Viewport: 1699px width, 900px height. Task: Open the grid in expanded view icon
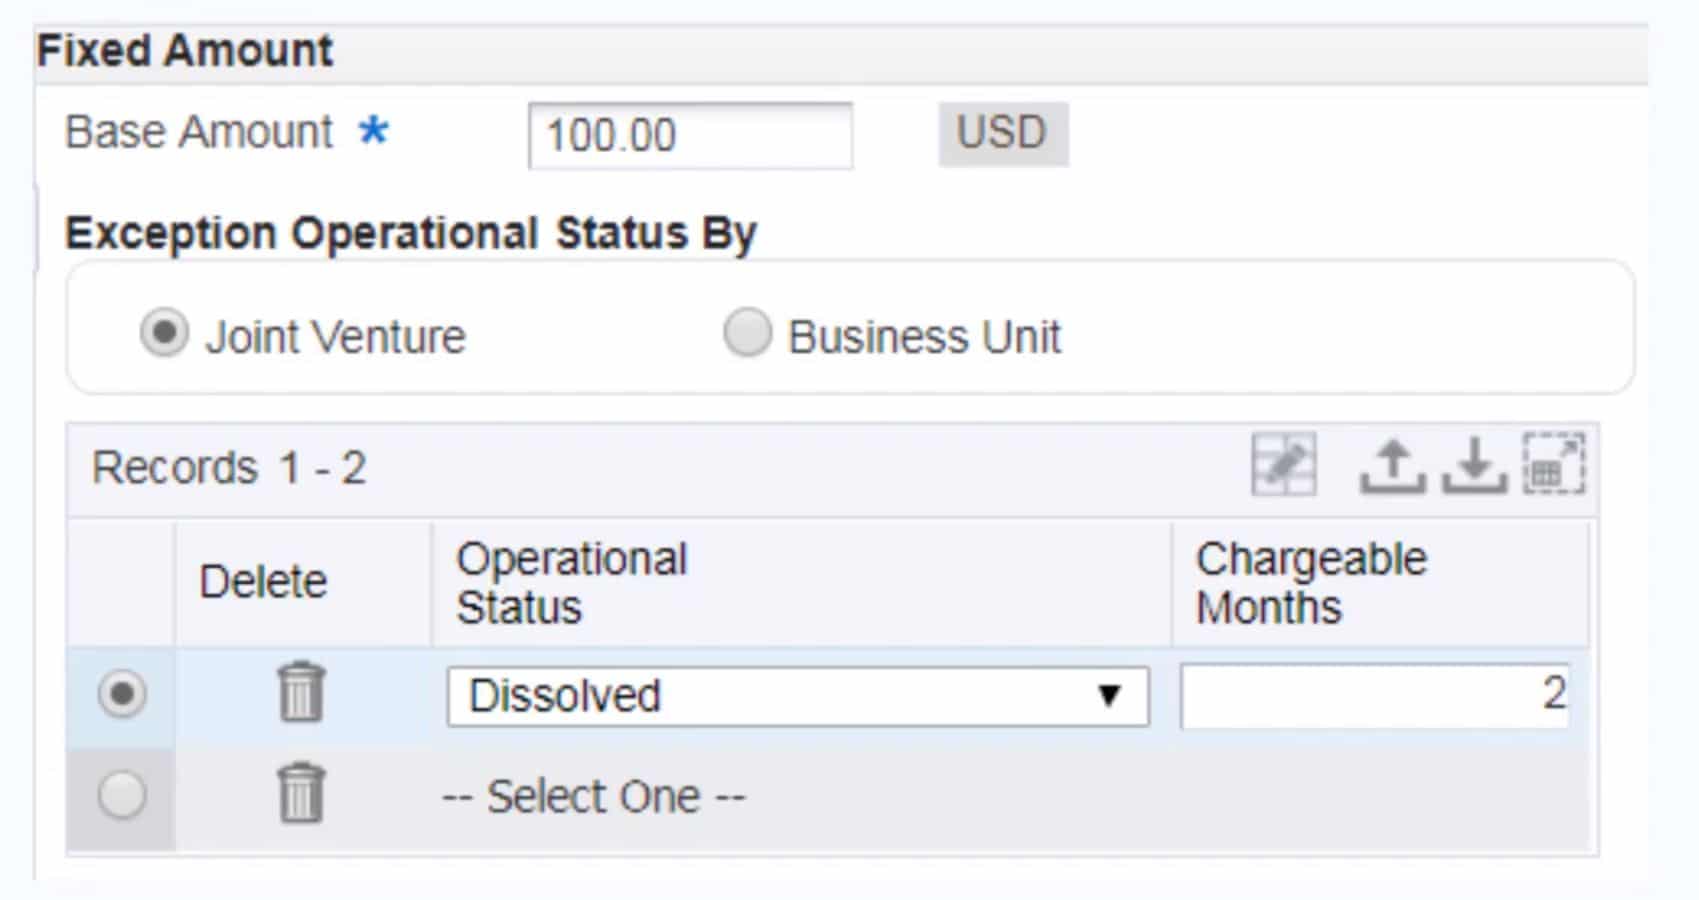pyautogui.click(x=1552, y=463)
